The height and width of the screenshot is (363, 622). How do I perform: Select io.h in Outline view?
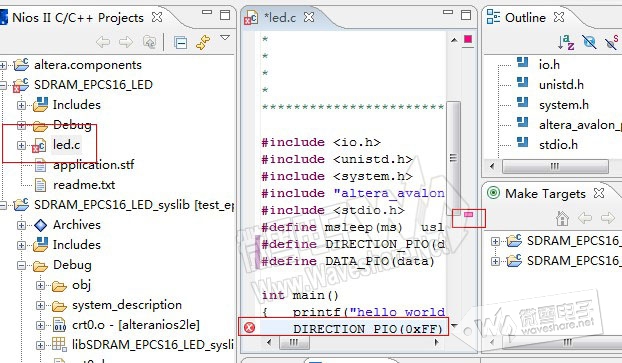[x=549, y=64]
